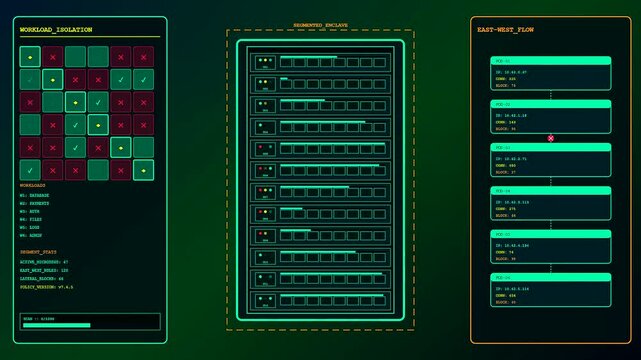
Task: Click the POLICY_VERSION stat line
Action: coord(47,287)
